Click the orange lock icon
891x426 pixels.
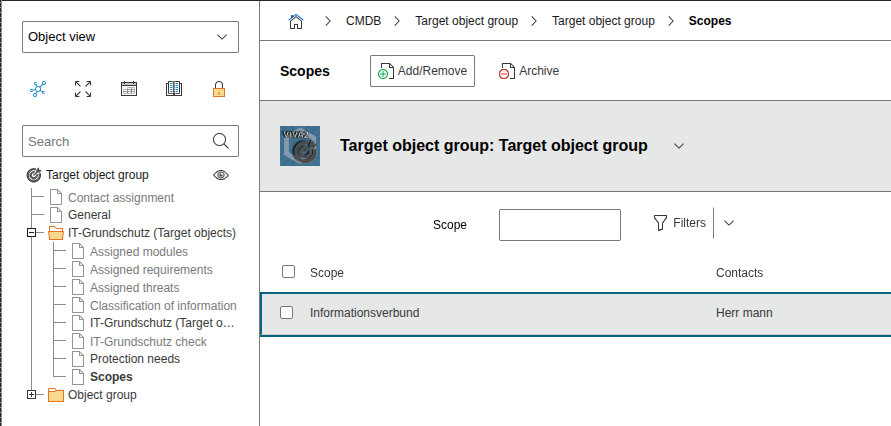tap(219, 89)
